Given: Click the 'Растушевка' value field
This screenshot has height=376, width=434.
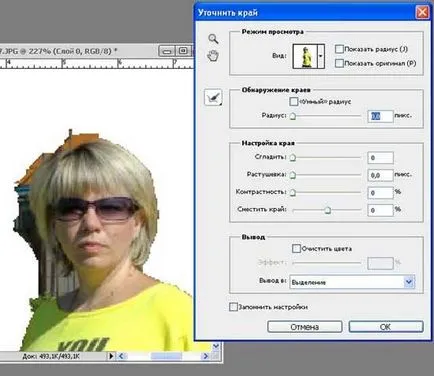Looking at the screenshot, I should pyautogui.click(x=380, y=175).
